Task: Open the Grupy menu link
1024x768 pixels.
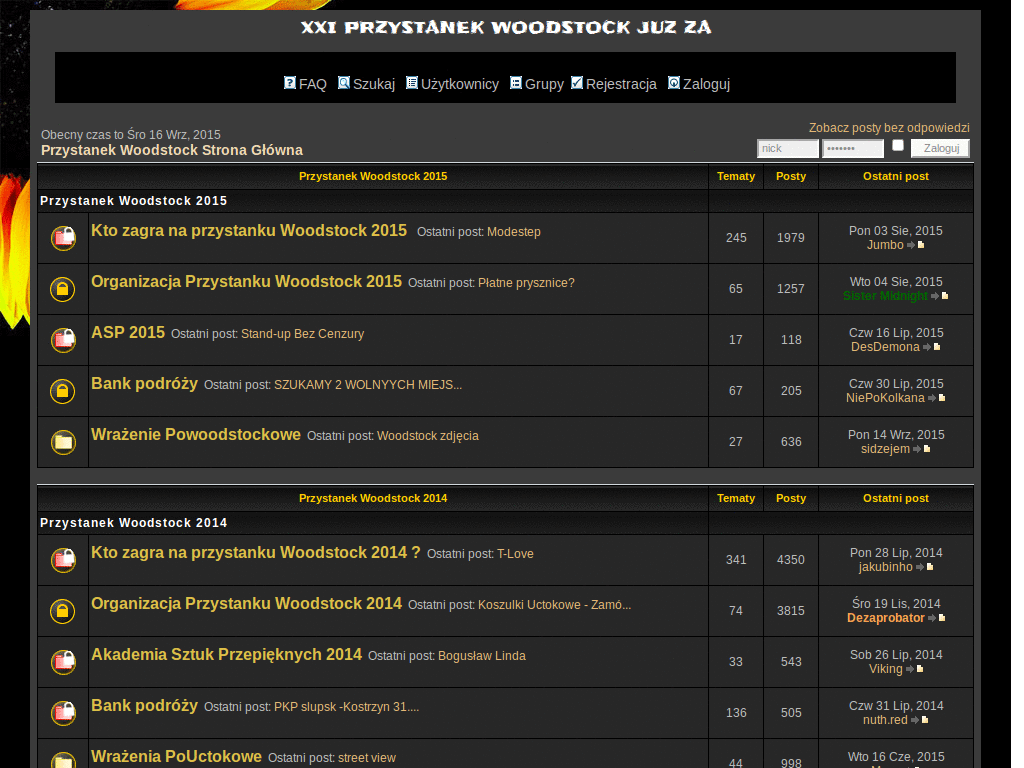Action: click(x=544, y=84)
